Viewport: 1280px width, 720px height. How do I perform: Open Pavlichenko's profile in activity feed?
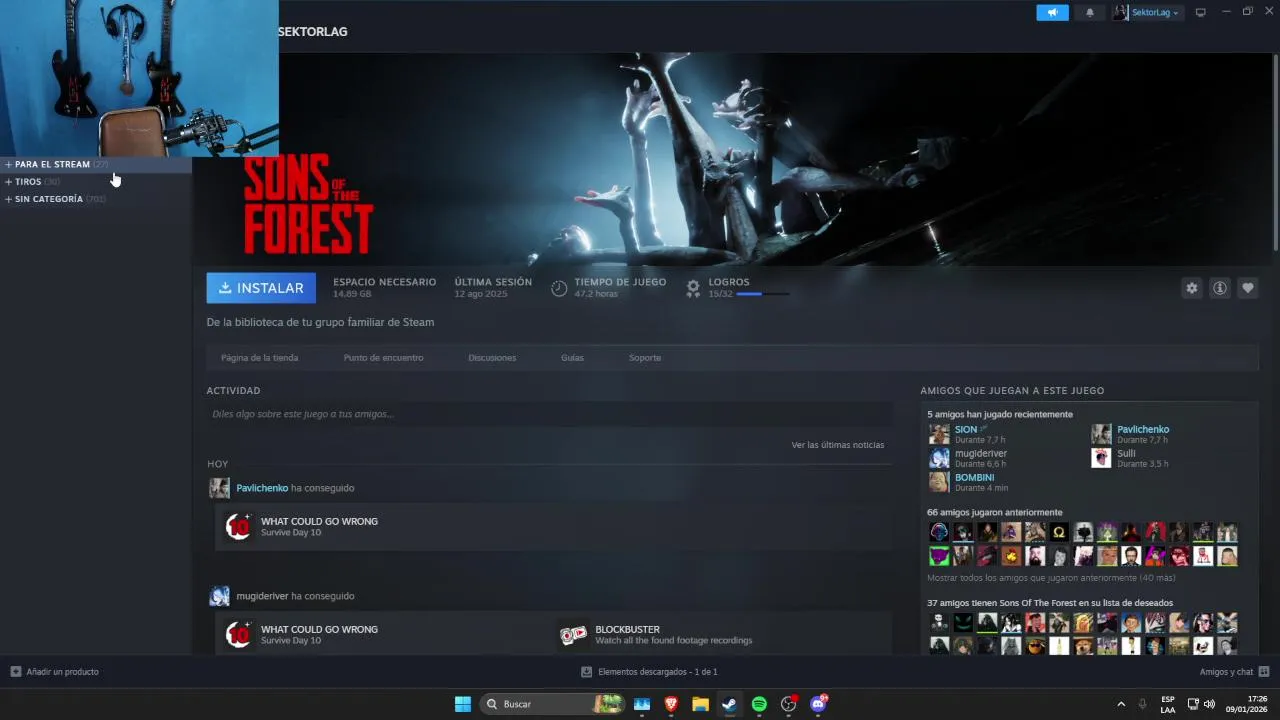[x=262, y=488]
